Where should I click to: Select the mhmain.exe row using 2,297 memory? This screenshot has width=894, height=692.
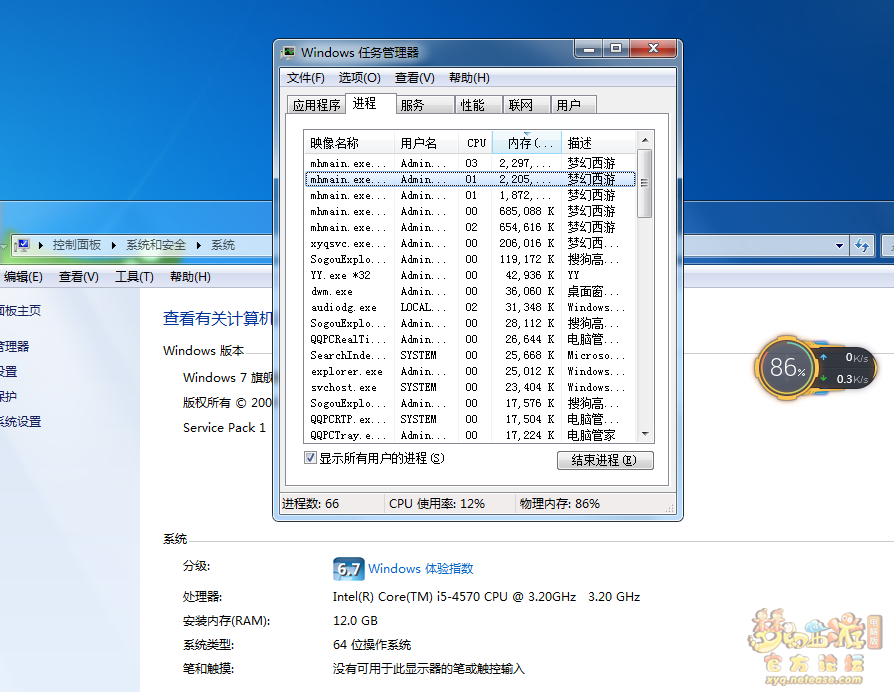[x=470, y=164]
